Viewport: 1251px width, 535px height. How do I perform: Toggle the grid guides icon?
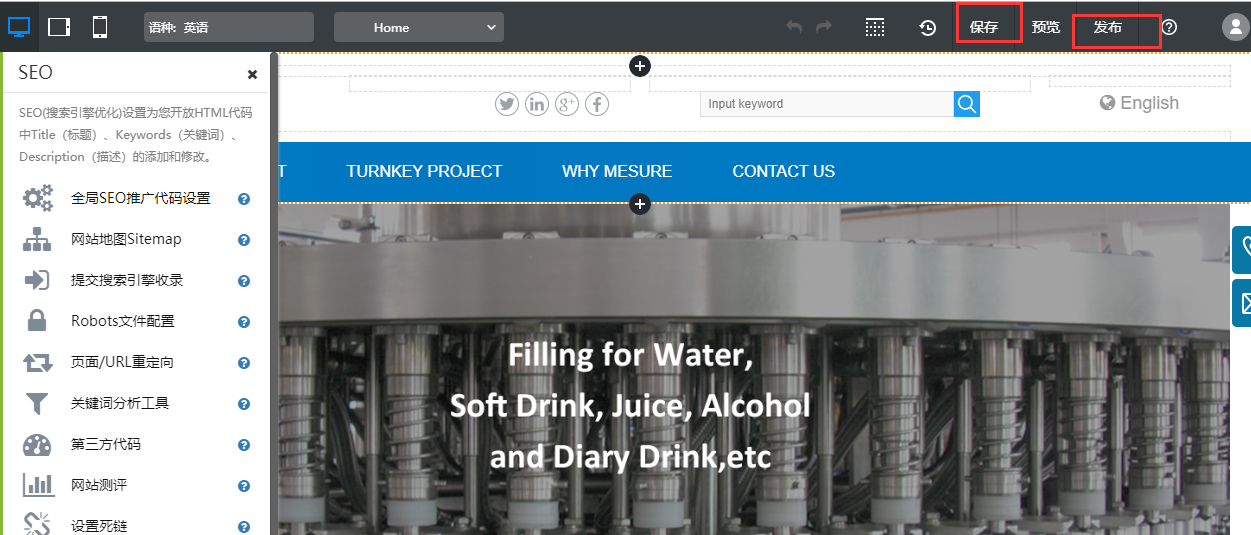tap(875, 27)
